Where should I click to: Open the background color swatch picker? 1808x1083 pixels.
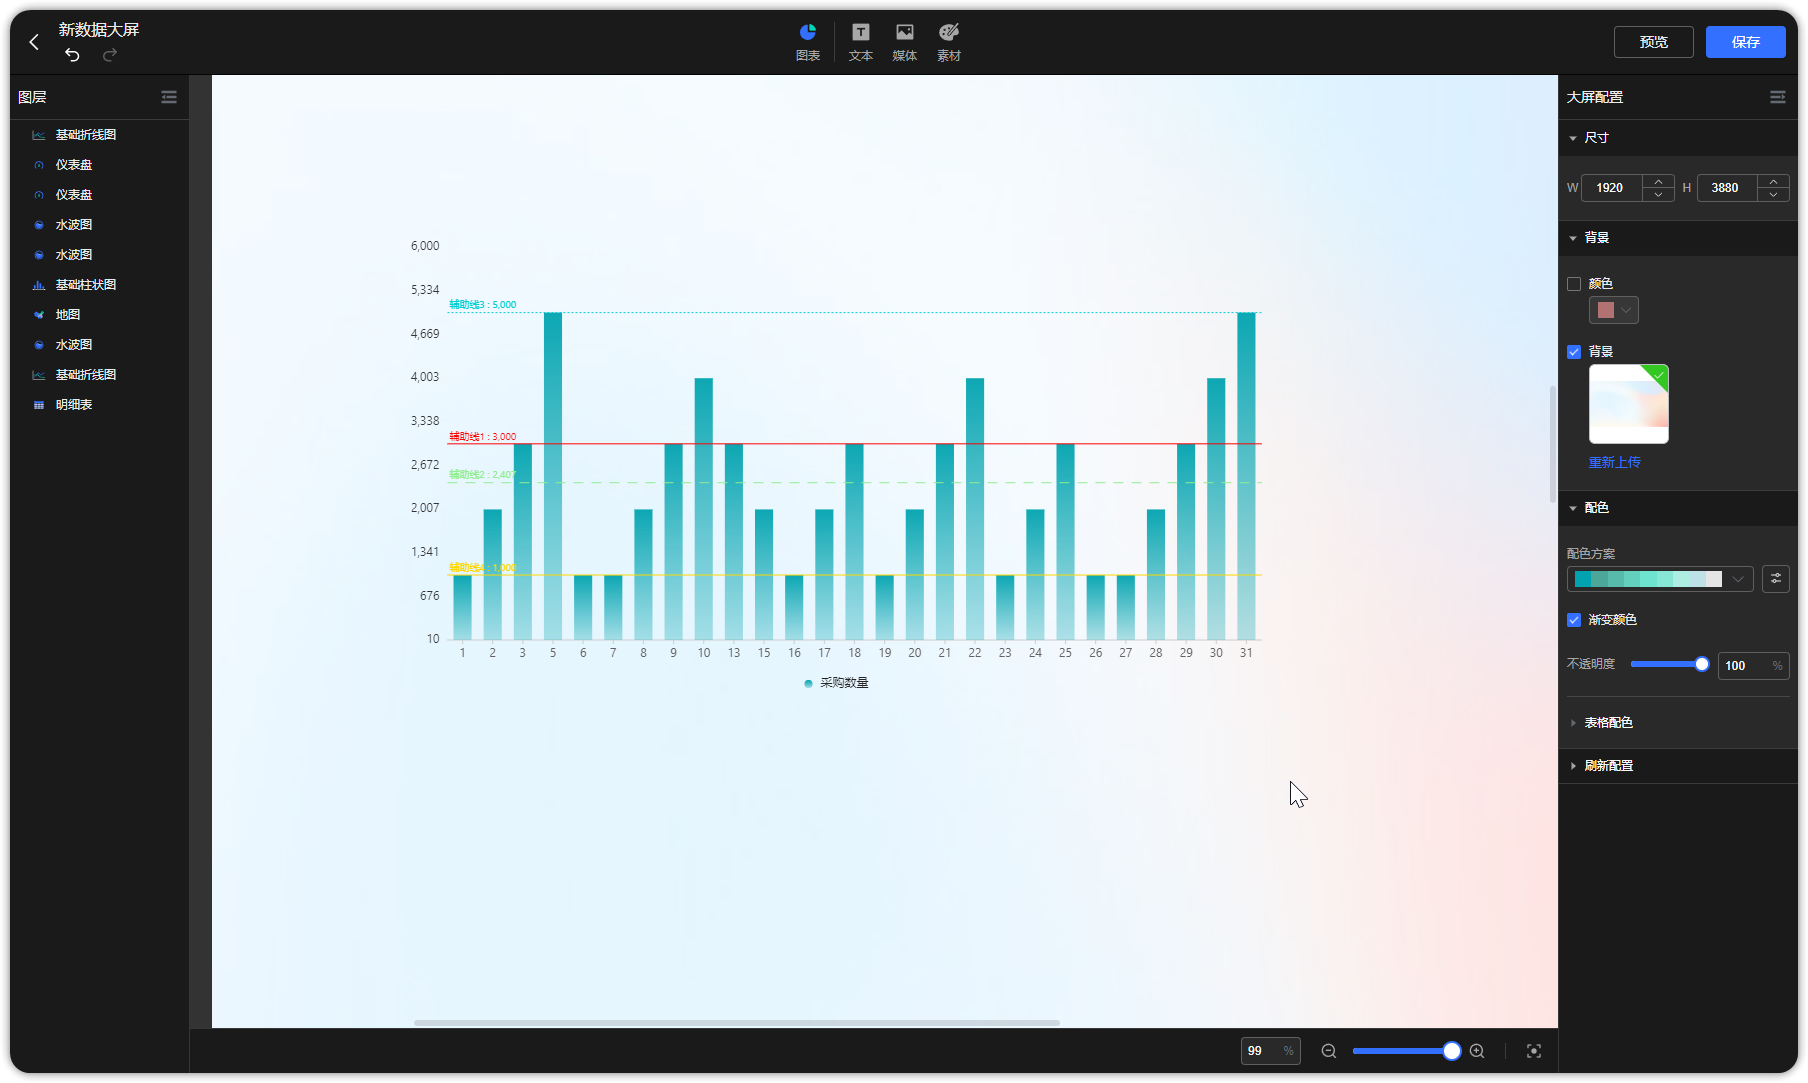pos(1614,310)
